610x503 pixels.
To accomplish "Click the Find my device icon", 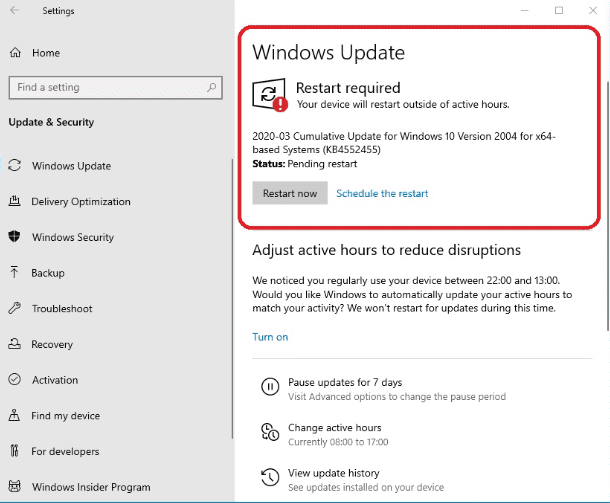I will click(14, 415).
